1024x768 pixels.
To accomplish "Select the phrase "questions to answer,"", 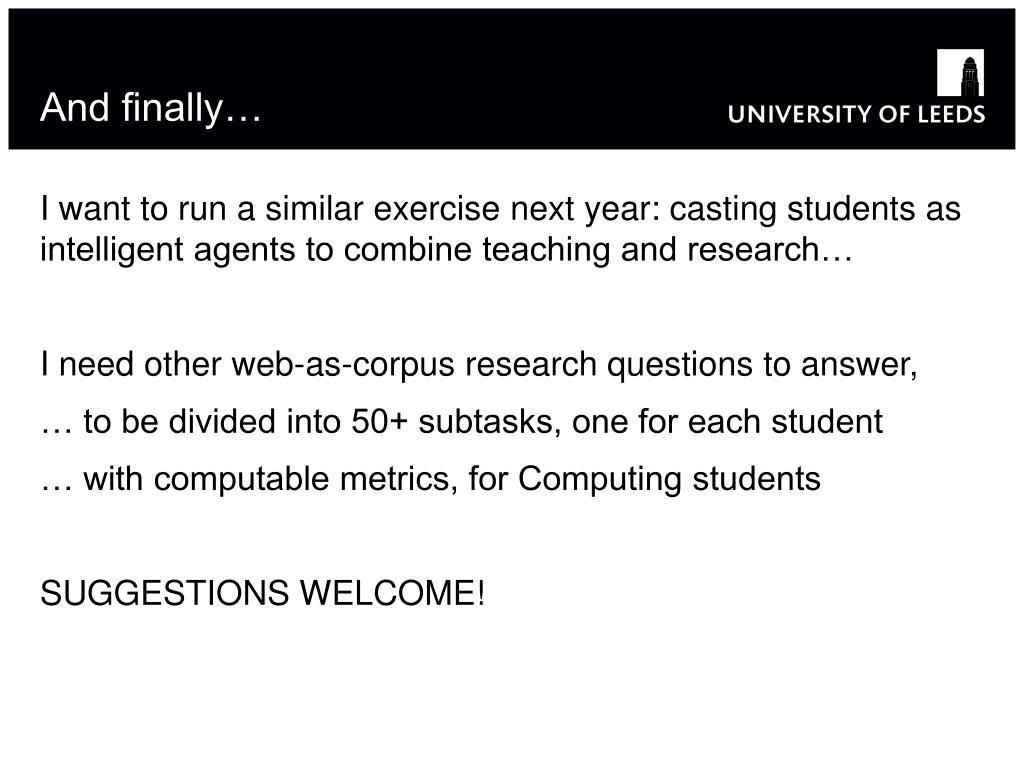I will point(762,364).
